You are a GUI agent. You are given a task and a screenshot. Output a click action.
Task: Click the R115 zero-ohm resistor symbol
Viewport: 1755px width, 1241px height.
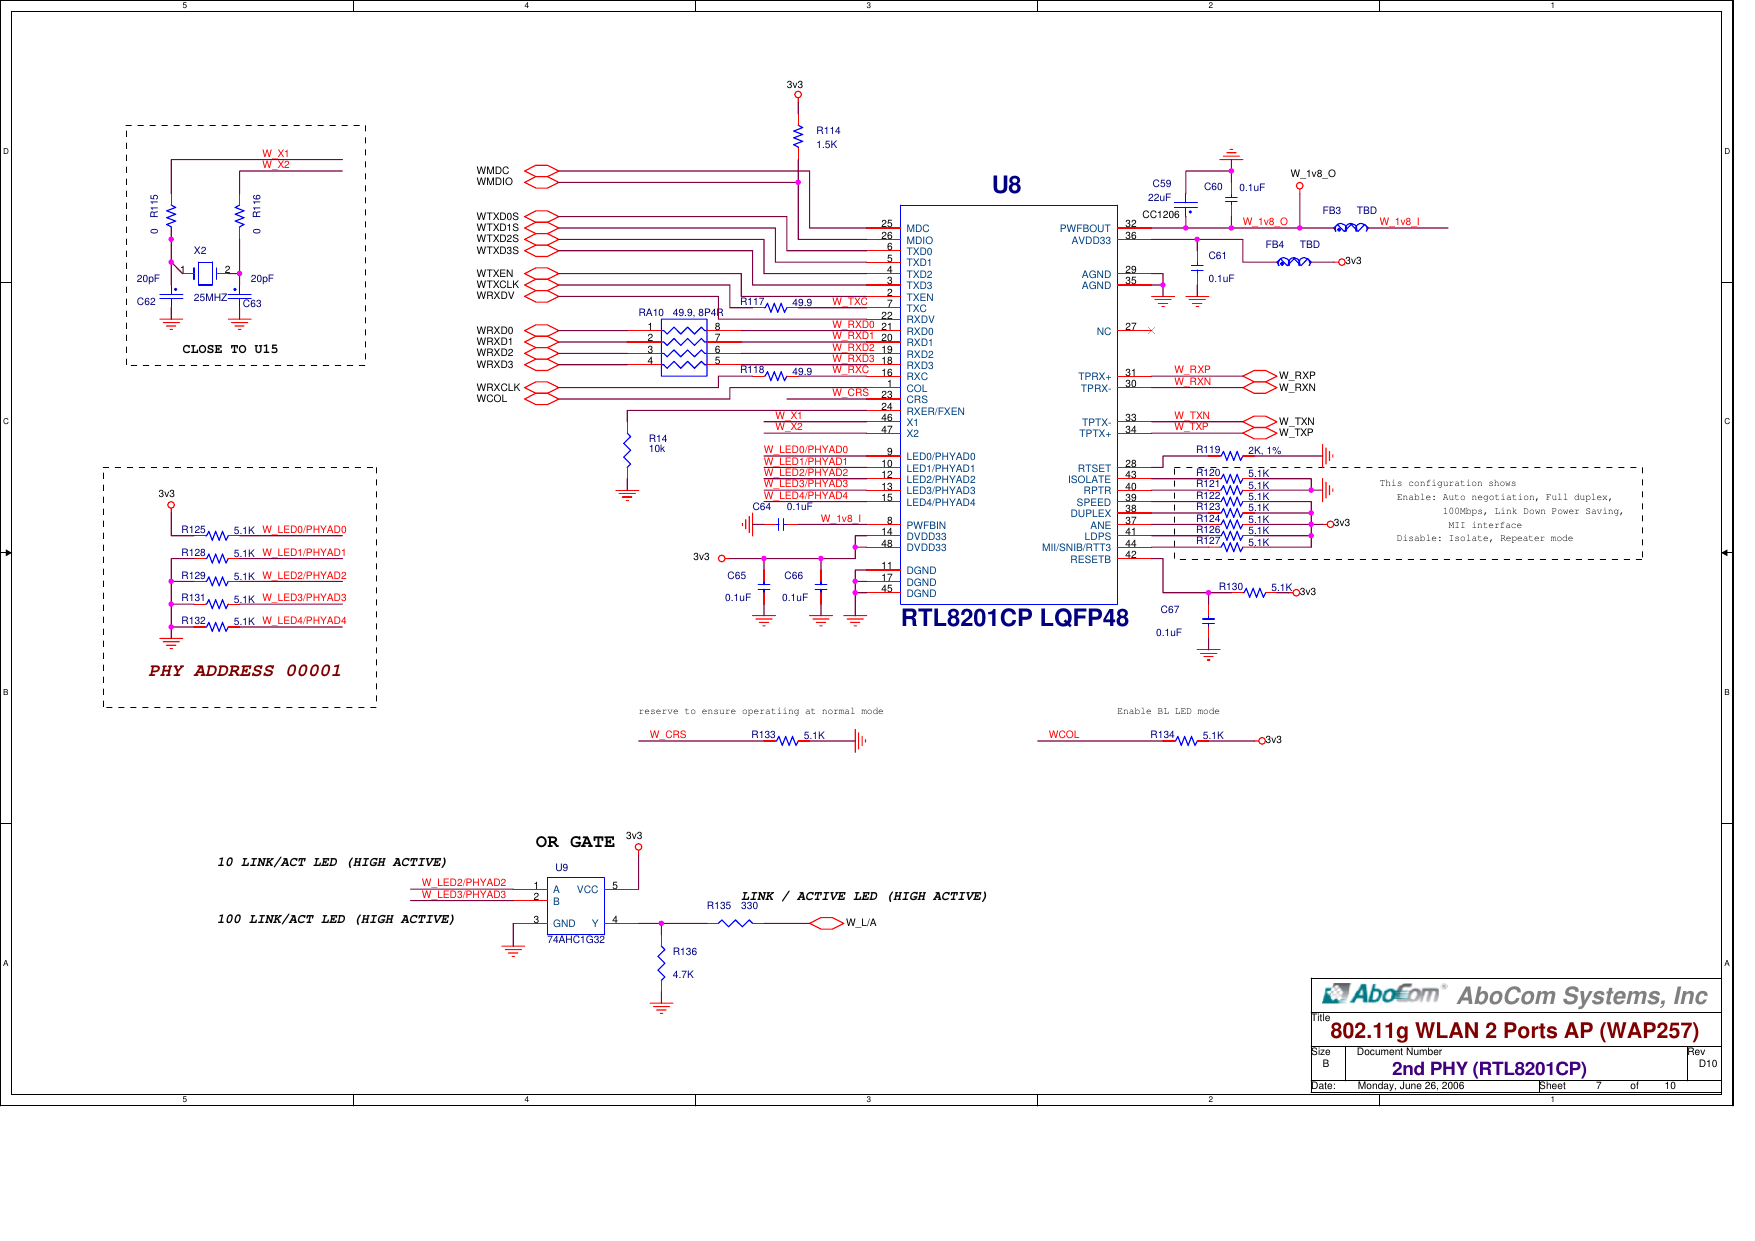[x=171, y=215]
